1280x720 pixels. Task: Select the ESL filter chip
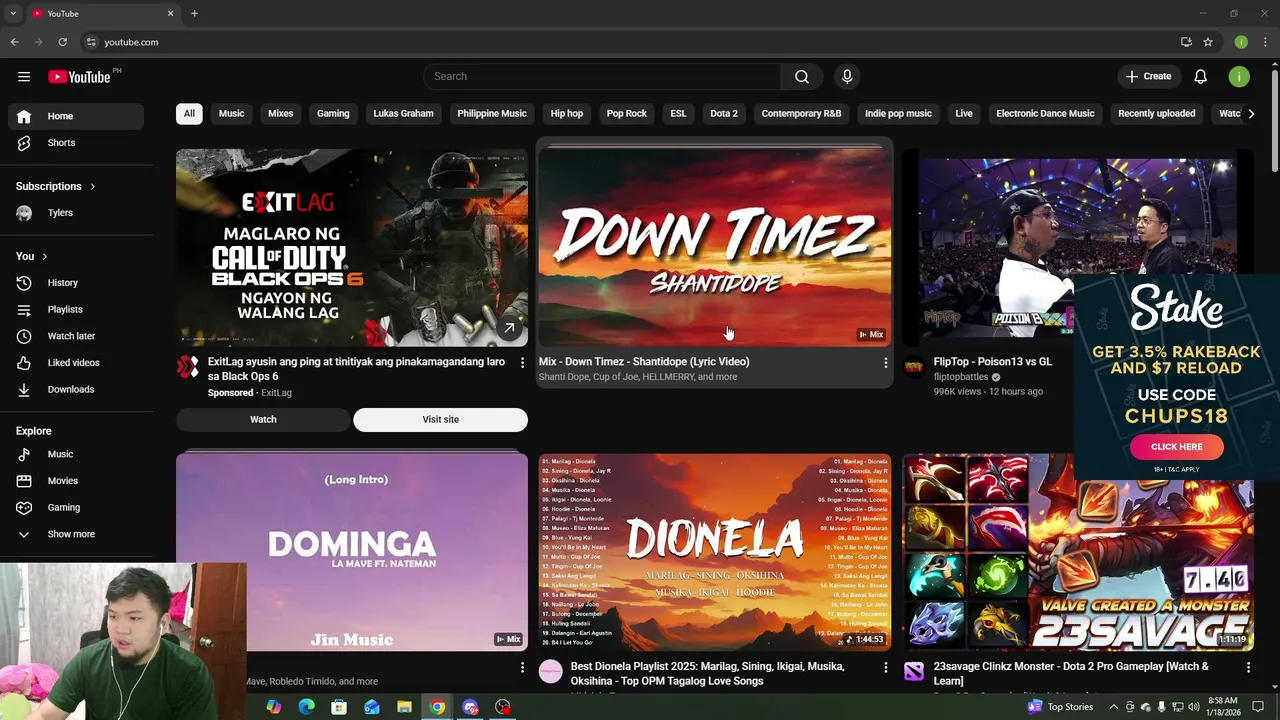coord(678,113)
